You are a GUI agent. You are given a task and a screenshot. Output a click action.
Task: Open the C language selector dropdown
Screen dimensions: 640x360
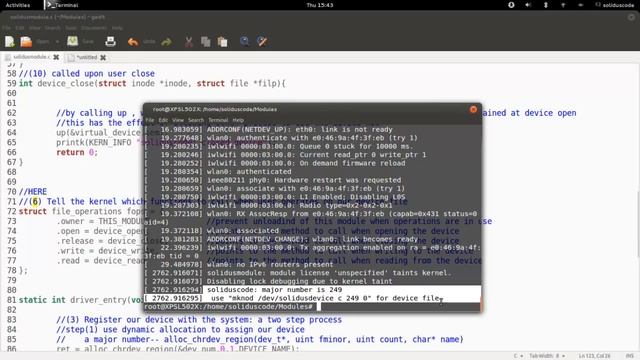tap(518, 356)
